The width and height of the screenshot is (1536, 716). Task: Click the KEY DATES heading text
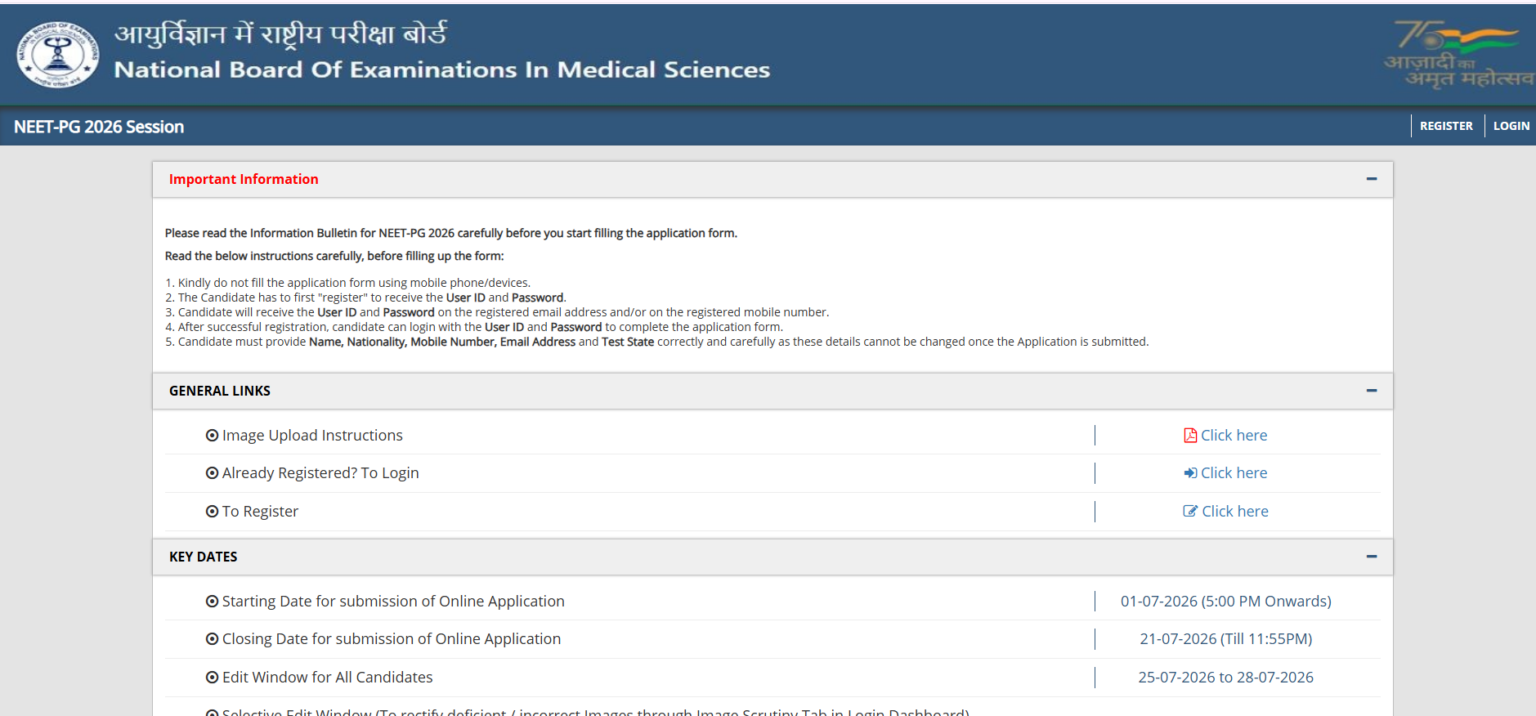(x=203, y=557)
